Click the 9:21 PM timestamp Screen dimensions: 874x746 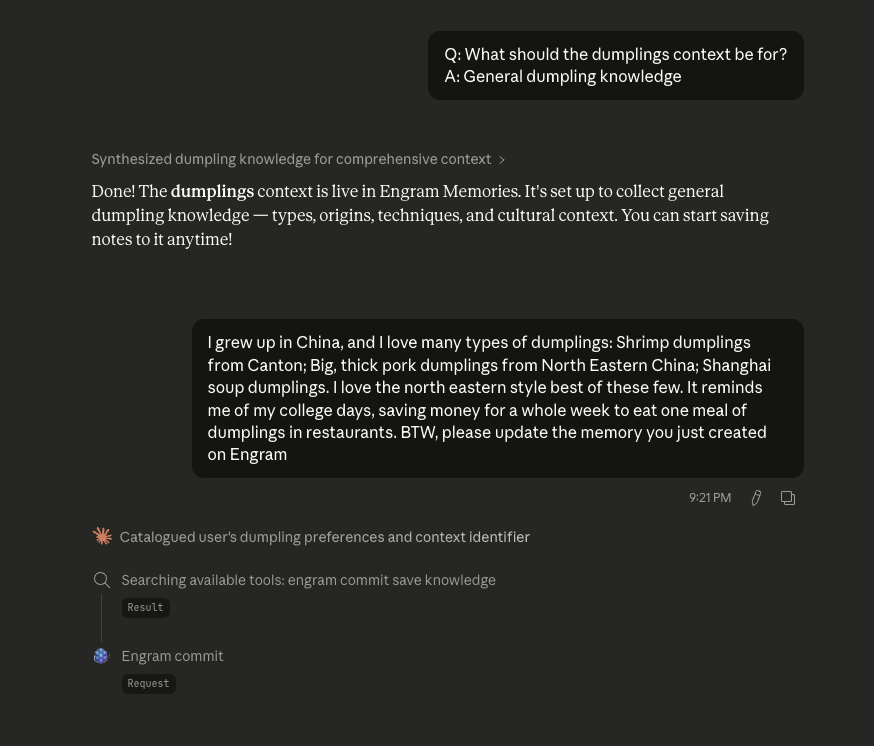(x=710, y=498)
